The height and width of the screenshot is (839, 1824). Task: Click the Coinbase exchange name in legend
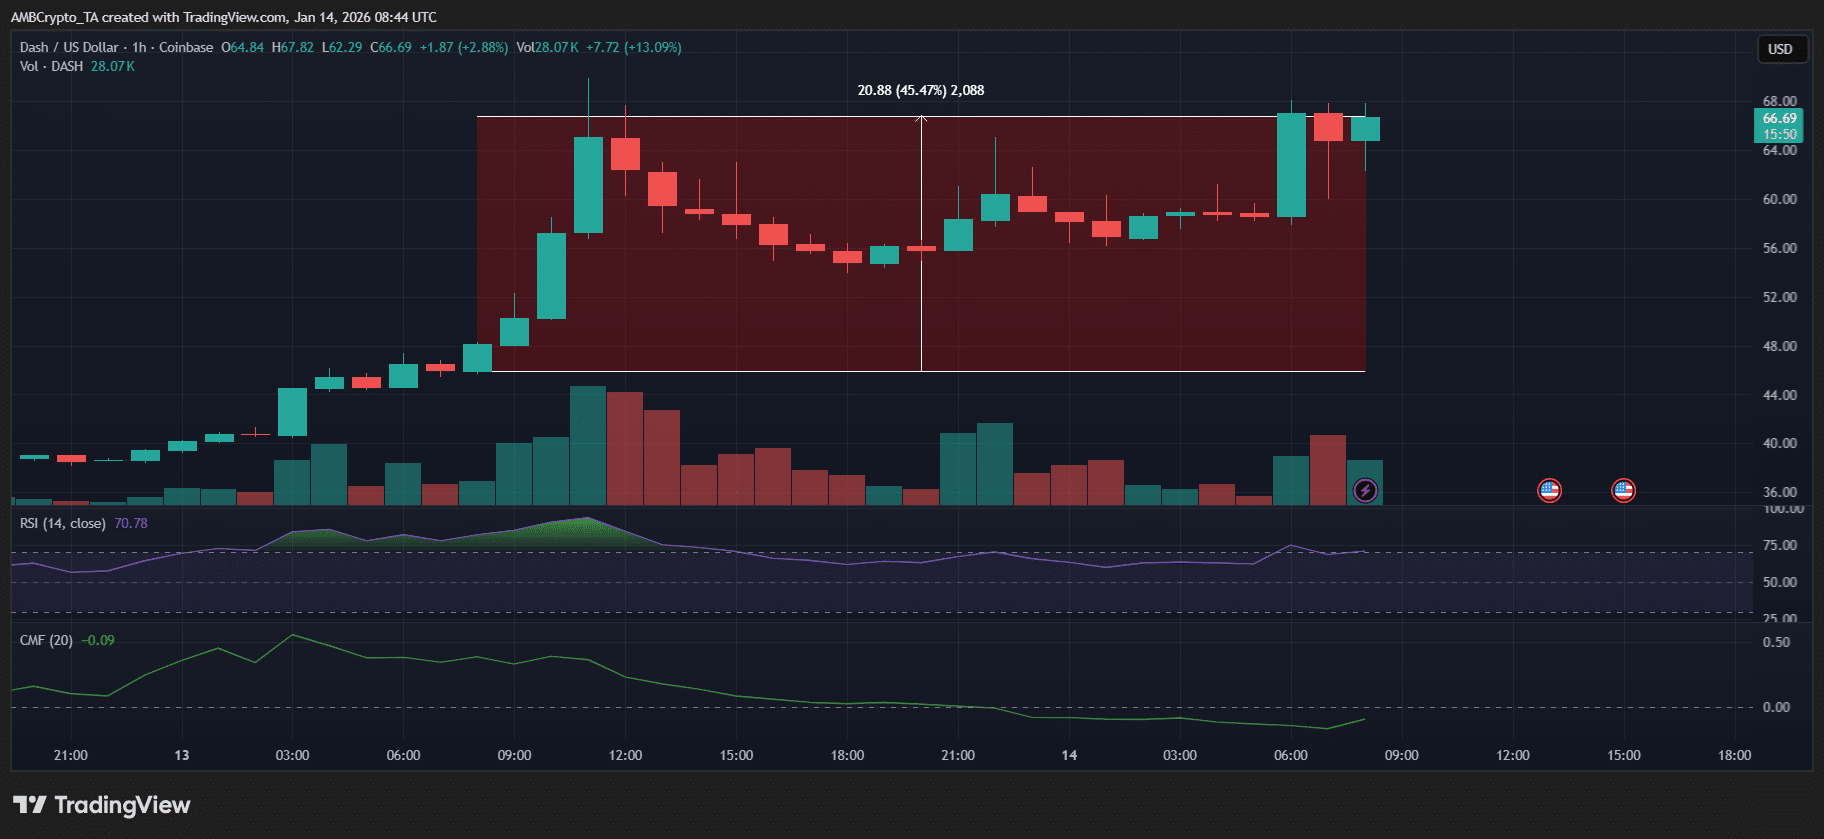(x=186, y=47)
